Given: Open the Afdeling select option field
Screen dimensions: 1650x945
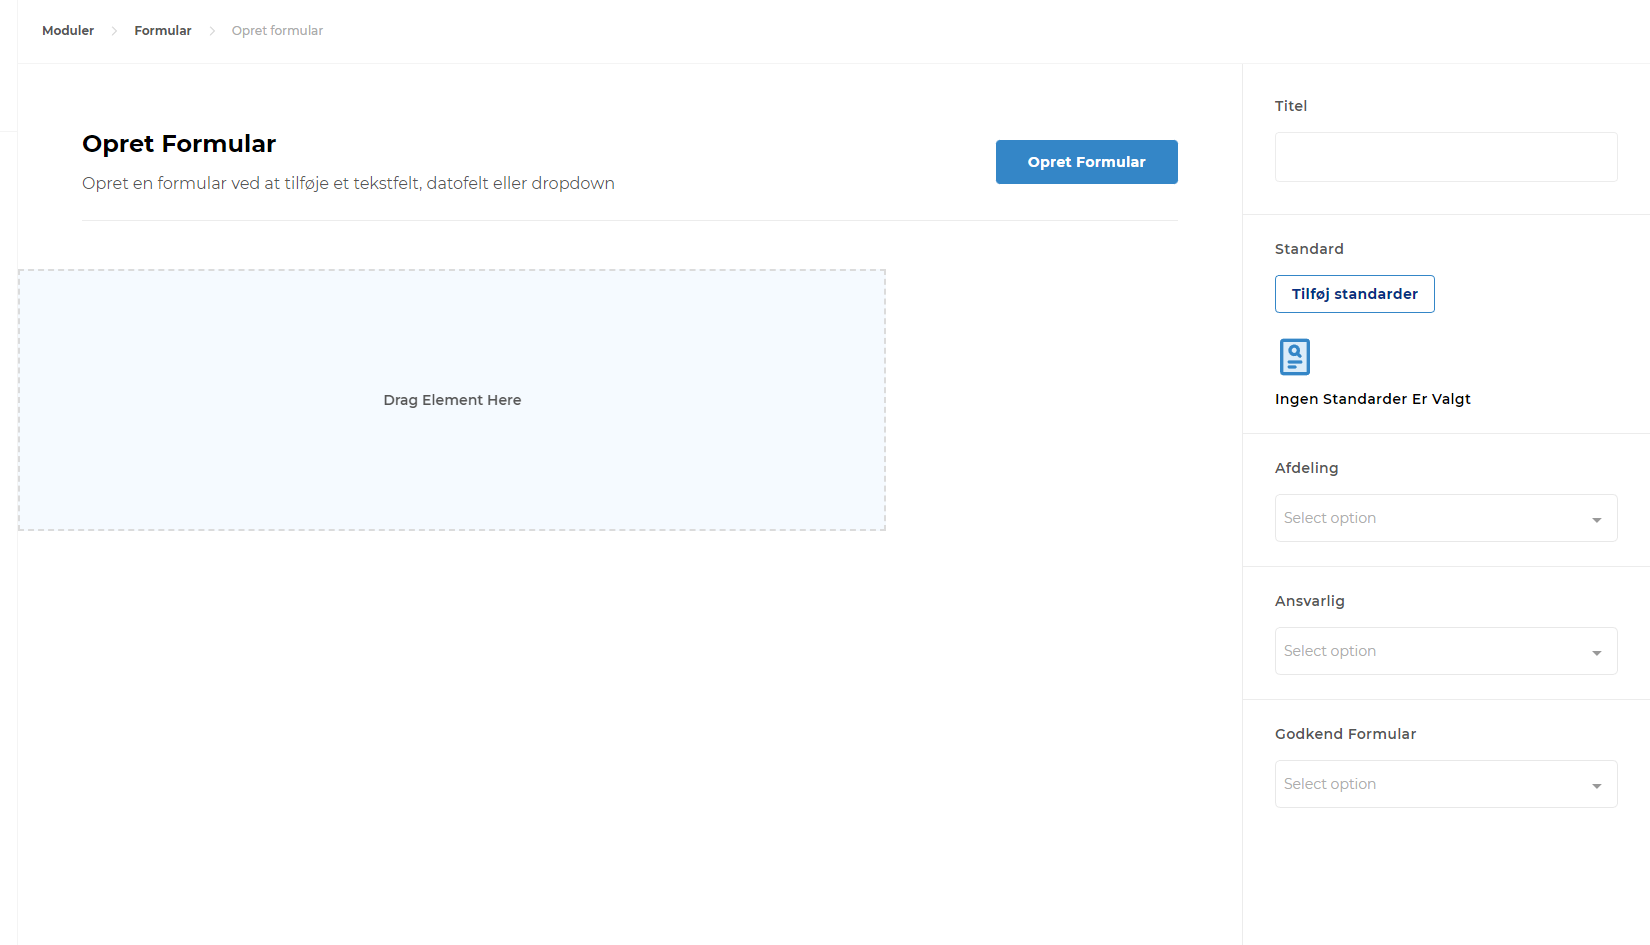Looking at the screenshot, I should 1430,518.
